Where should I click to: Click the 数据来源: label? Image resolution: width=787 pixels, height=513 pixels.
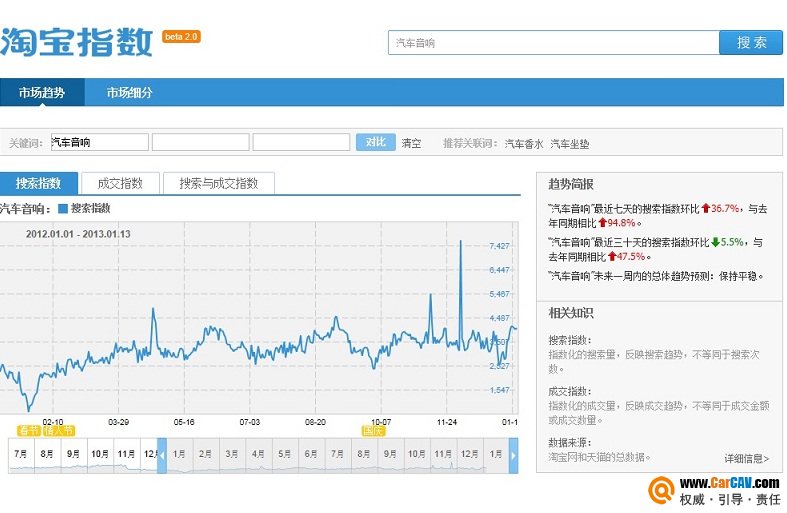pyautogui.click(x=570, y=443)
